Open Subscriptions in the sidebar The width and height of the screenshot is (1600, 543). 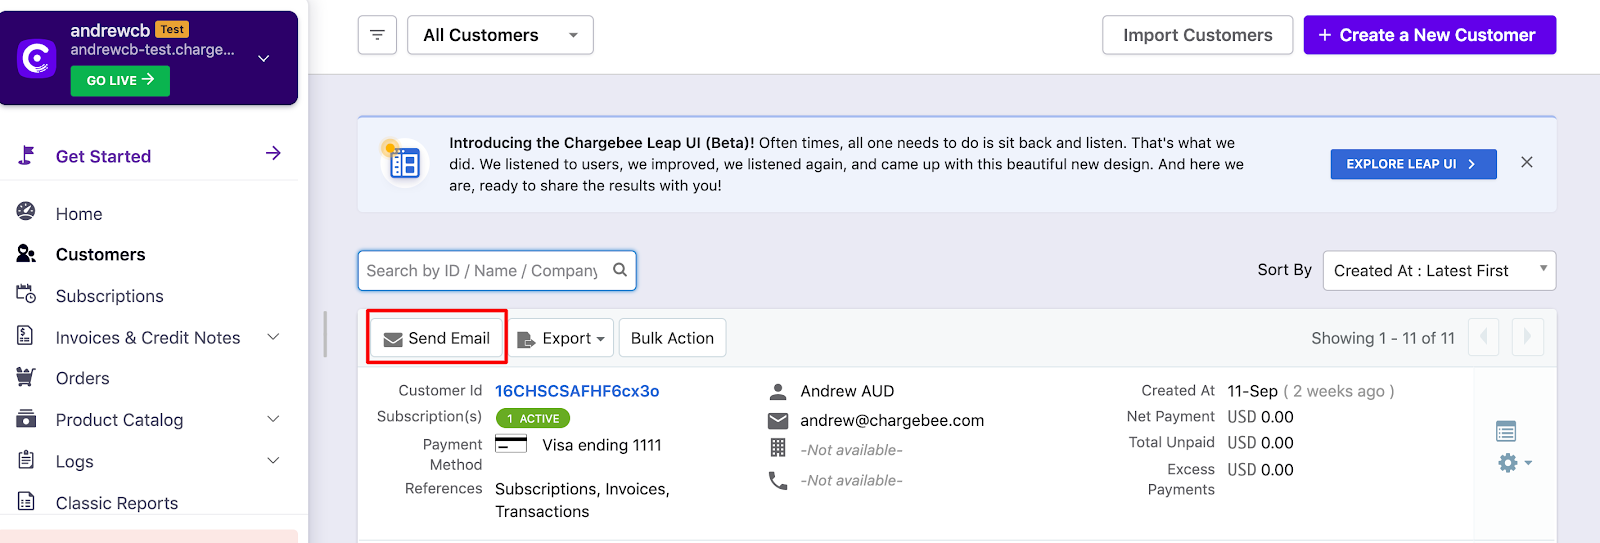click(x=109, y=296)
